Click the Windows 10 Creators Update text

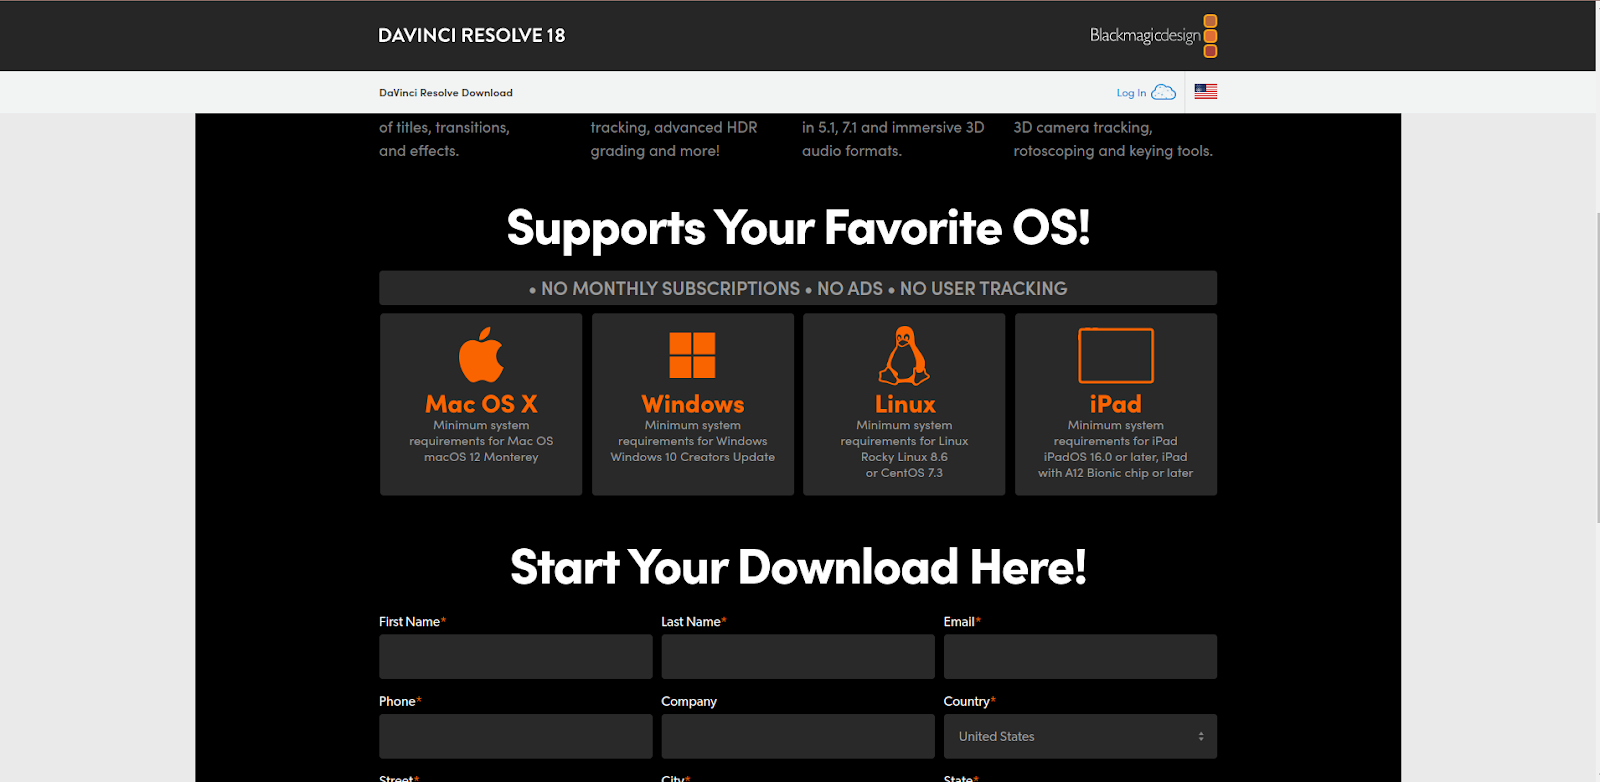(693, 457)
